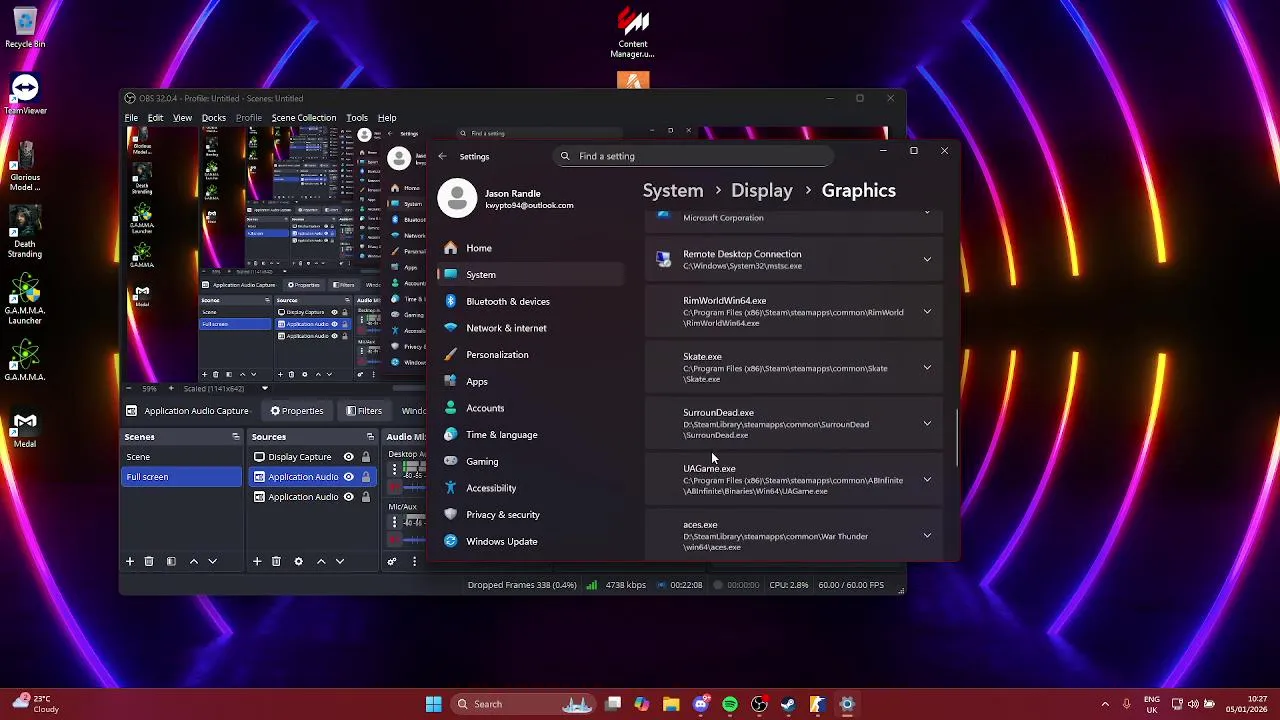Show hidden icons chevron in system tray
Screen dimensions: 1280x720
(1105, 704)
